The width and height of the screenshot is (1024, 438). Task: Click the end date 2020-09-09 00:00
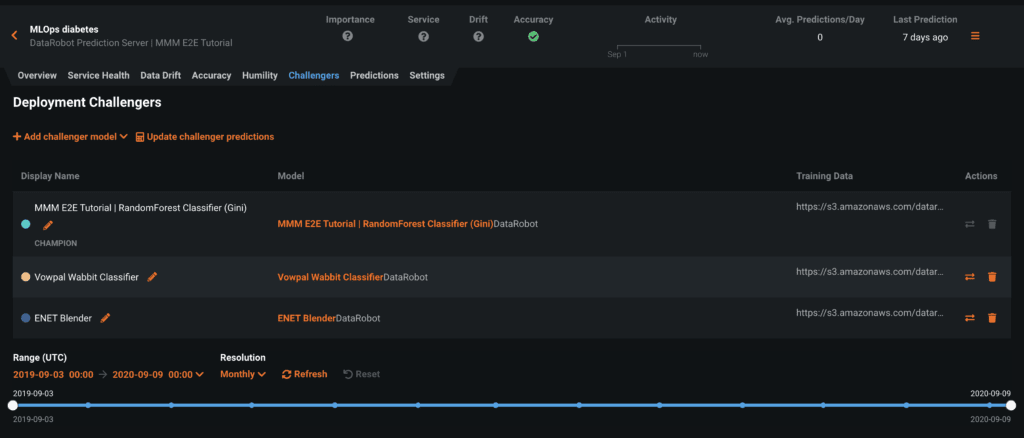(x=153, y=374)
